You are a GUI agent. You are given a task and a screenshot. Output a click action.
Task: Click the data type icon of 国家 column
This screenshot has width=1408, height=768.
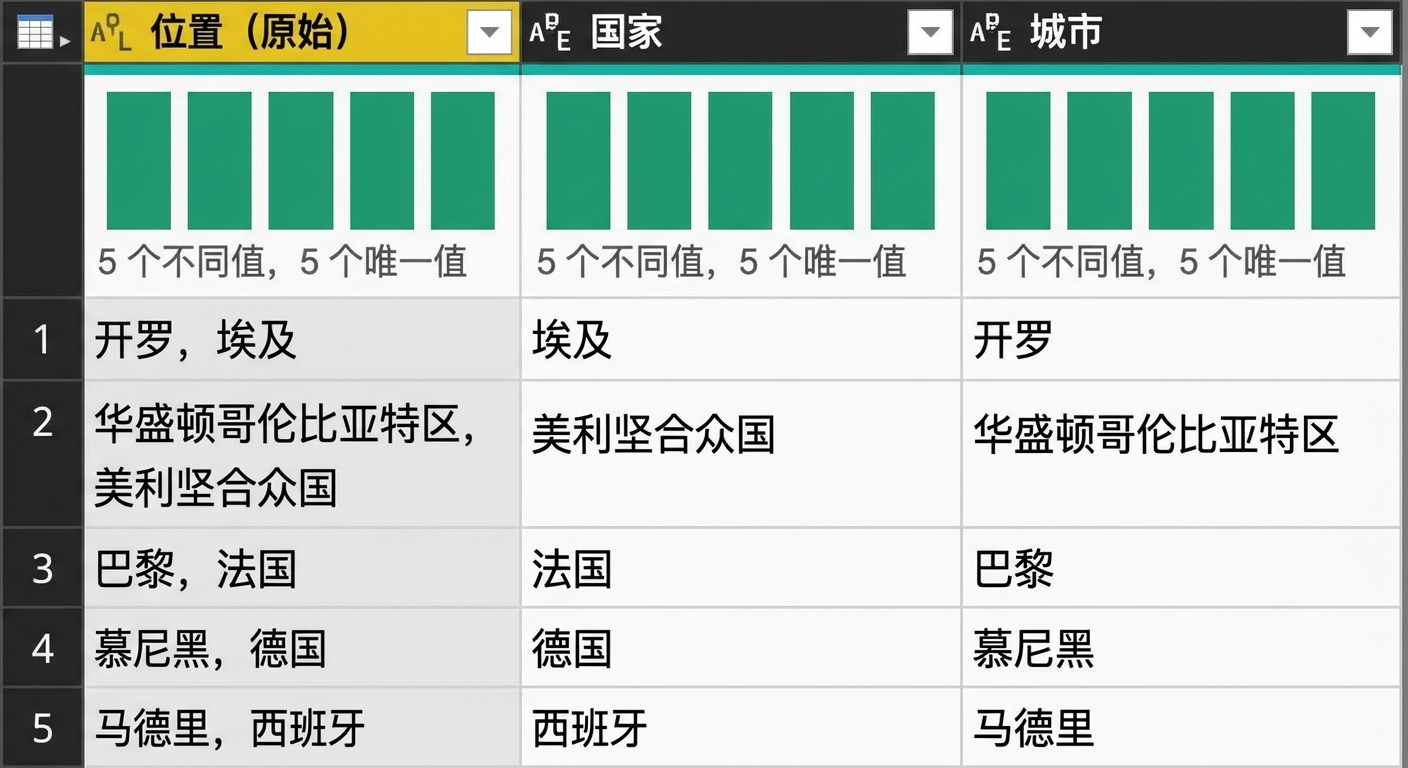click(550, 34)
